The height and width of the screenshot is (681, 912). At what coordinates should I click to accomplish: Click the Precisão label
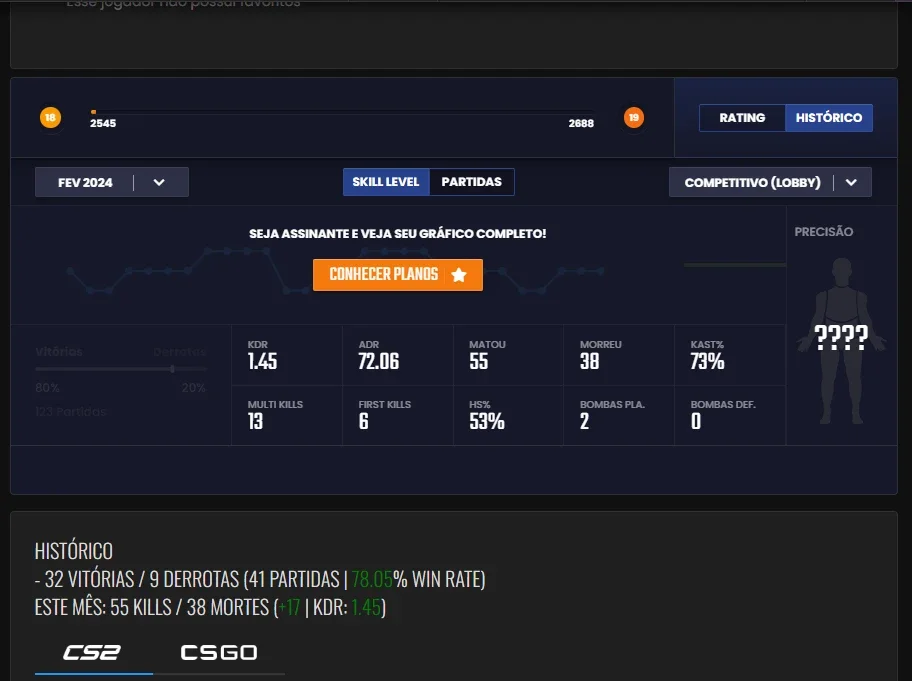(x=824, y=231)
